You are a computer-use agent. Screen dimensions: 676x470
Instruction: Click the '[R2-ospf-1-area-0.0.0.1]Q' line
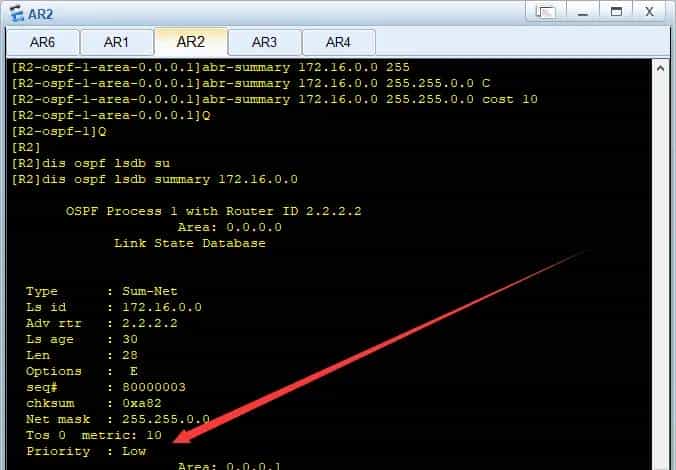[111, 116]
